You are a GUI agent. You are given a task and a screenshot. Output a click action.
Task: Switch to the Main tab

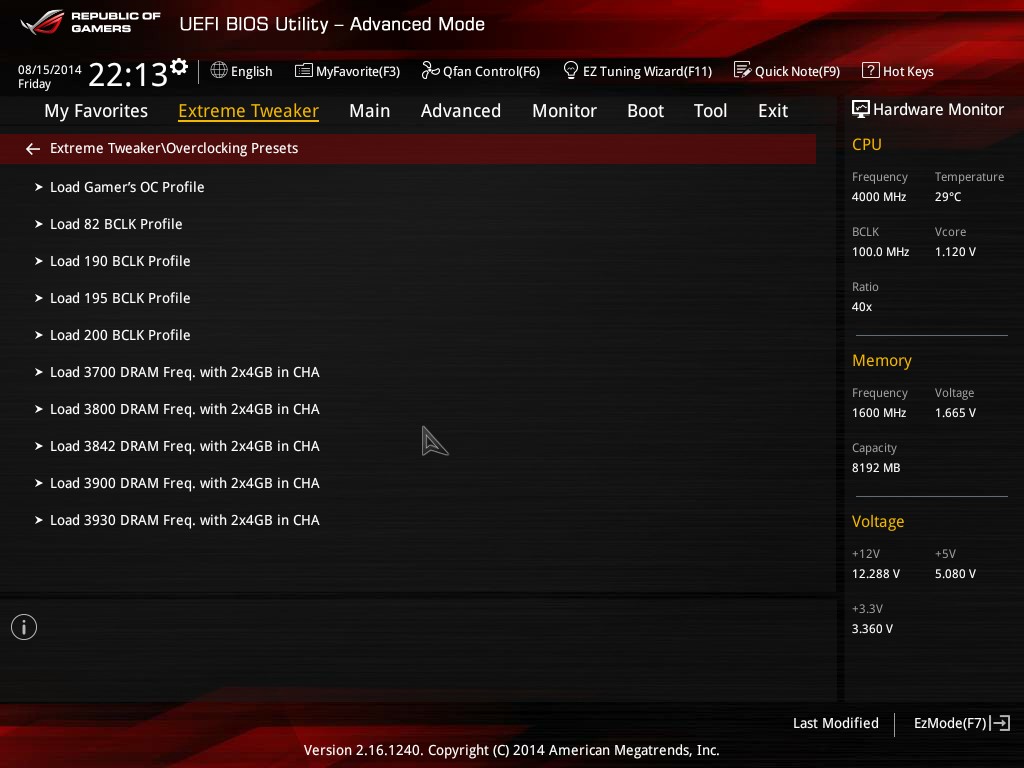tap(370, 111)
